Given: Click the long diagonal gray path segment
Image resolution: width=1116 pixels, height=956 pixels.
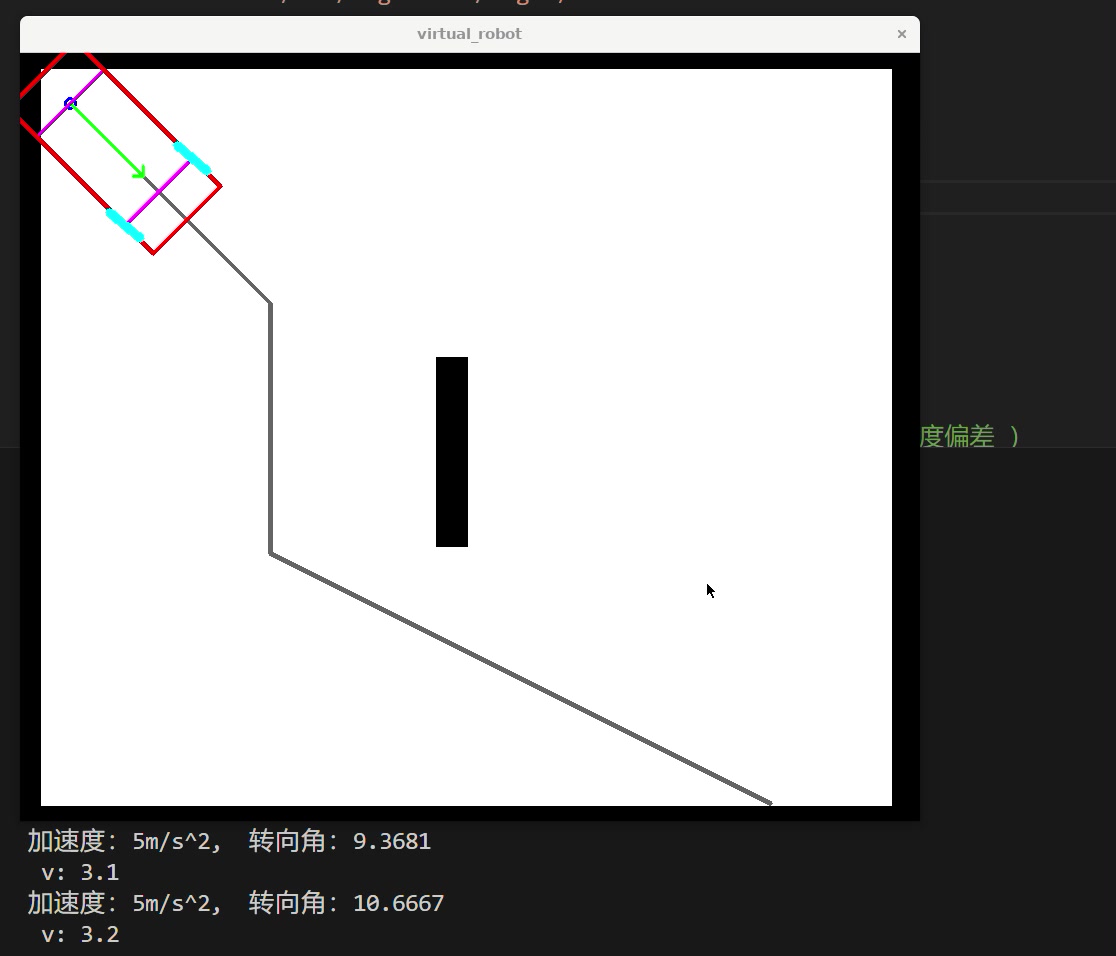Looking at the screenshot, I should click(520, 678).
